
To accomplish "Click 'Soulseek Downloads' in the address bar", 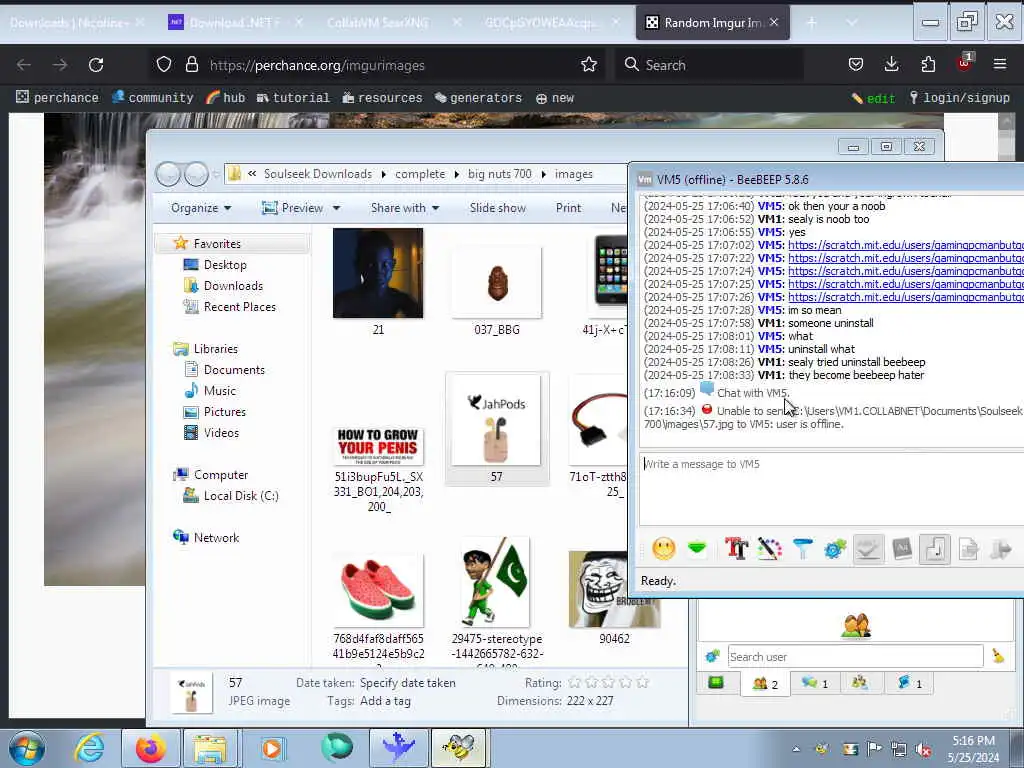I will pos(317,174).
